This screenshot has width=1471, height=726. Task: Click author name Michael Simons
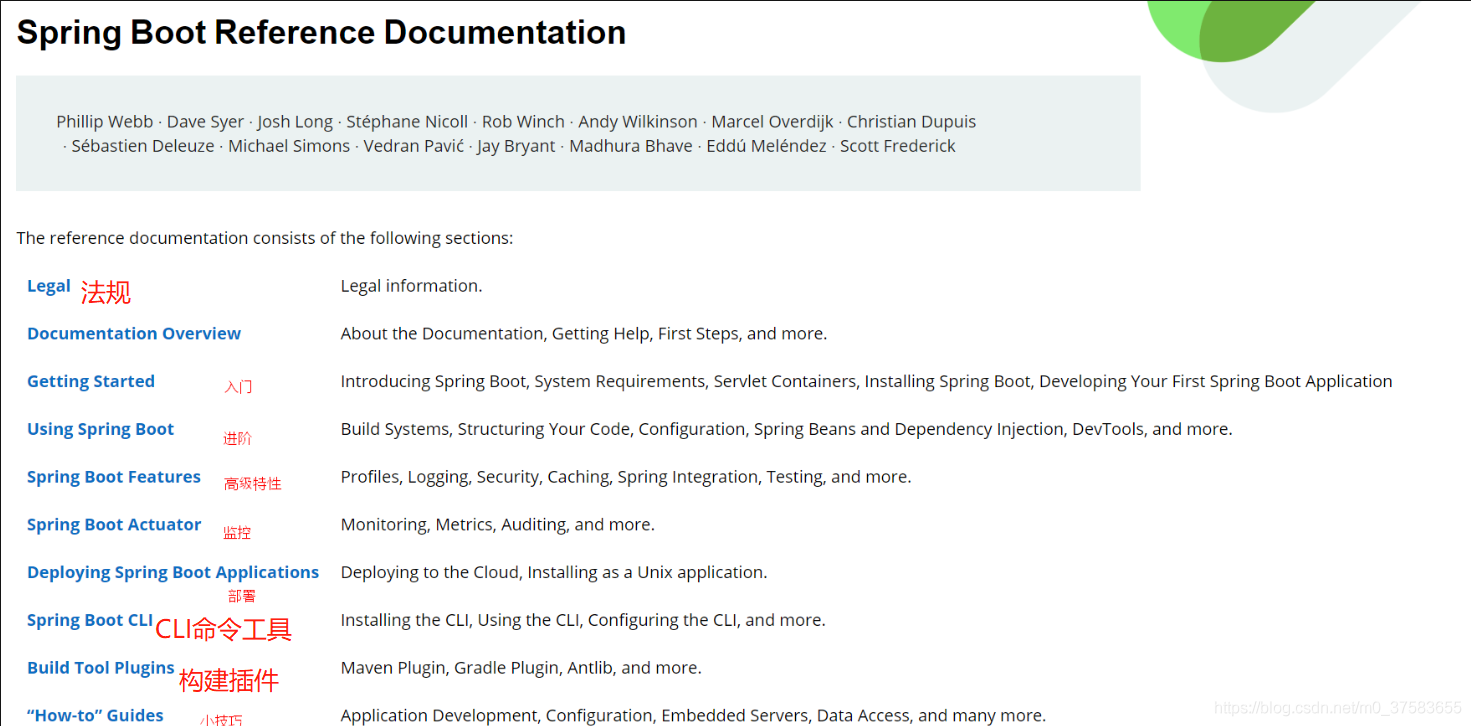click(x=289, y=146)
